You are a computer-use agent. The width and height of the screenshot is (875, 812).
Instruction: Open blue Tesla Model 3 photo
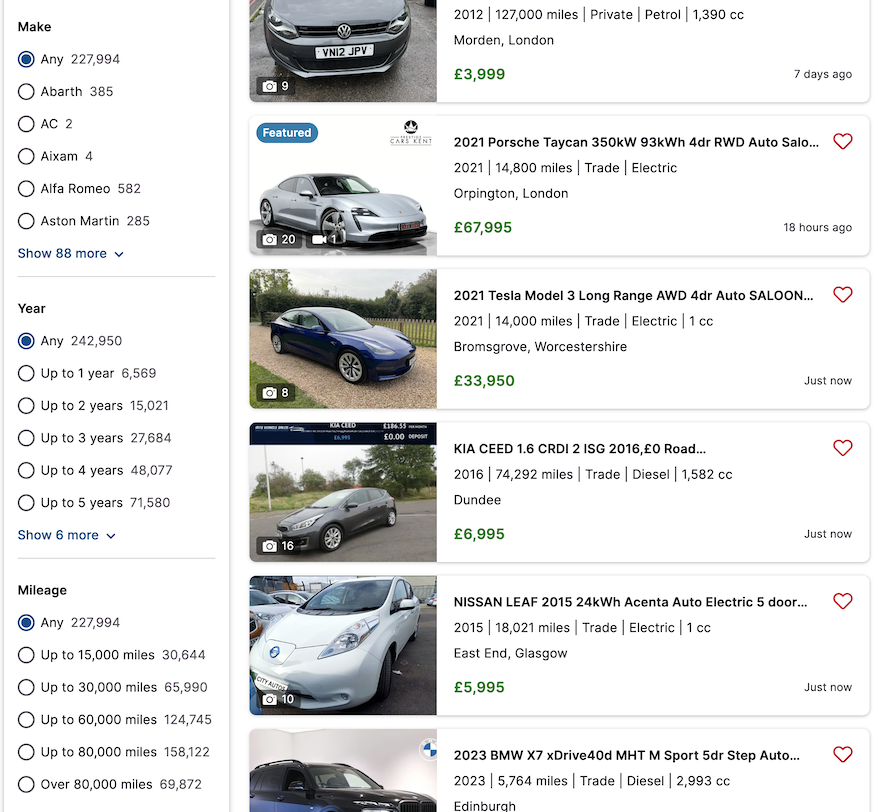tap(343, 339)
